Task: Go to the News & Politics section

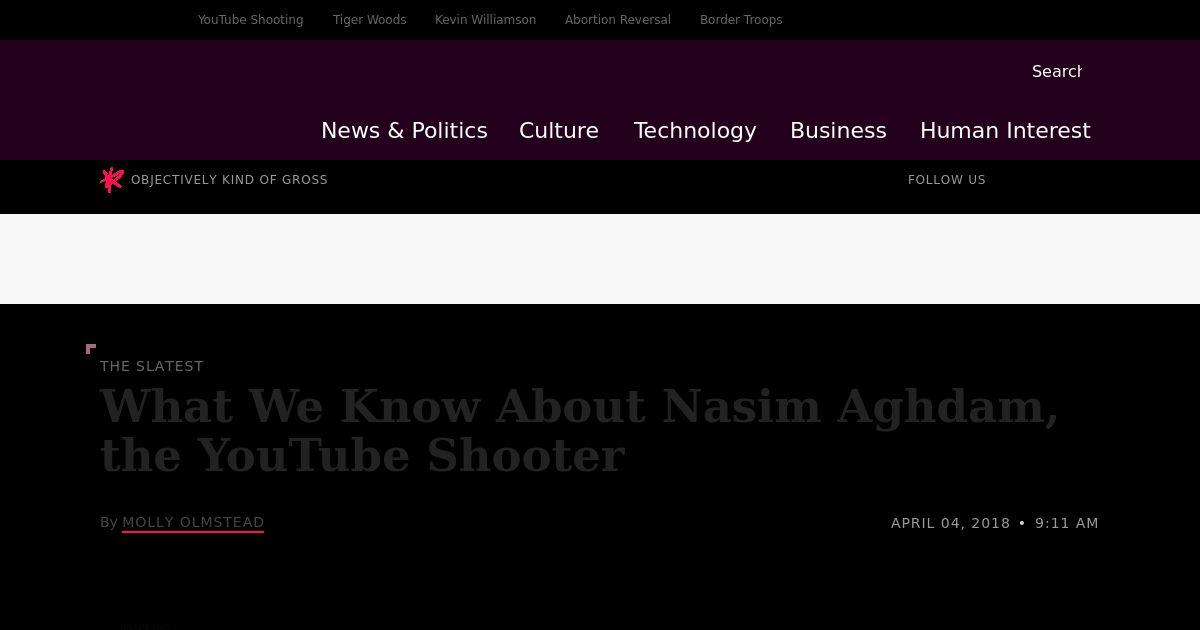Action: click(x=404, y=131)
